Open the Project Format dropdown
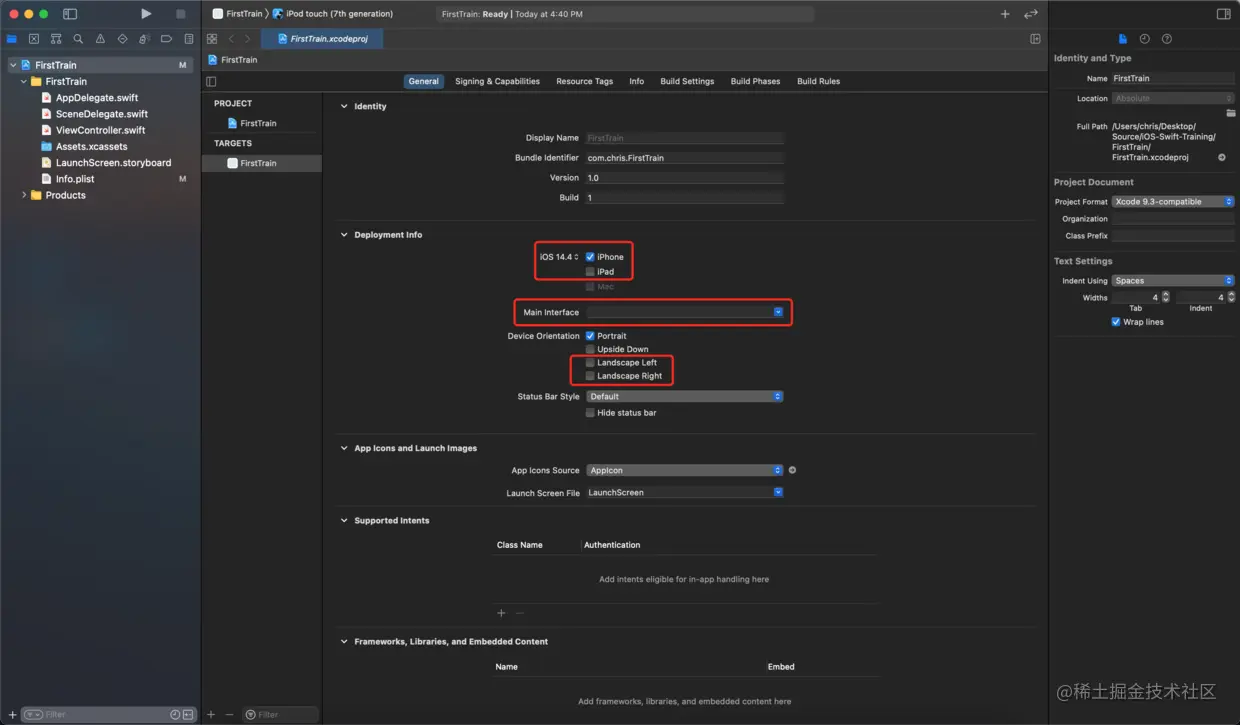Image resolution: width=1240 pixels, height=725 pixels. pyautogui.click(x=1173, y=202)
